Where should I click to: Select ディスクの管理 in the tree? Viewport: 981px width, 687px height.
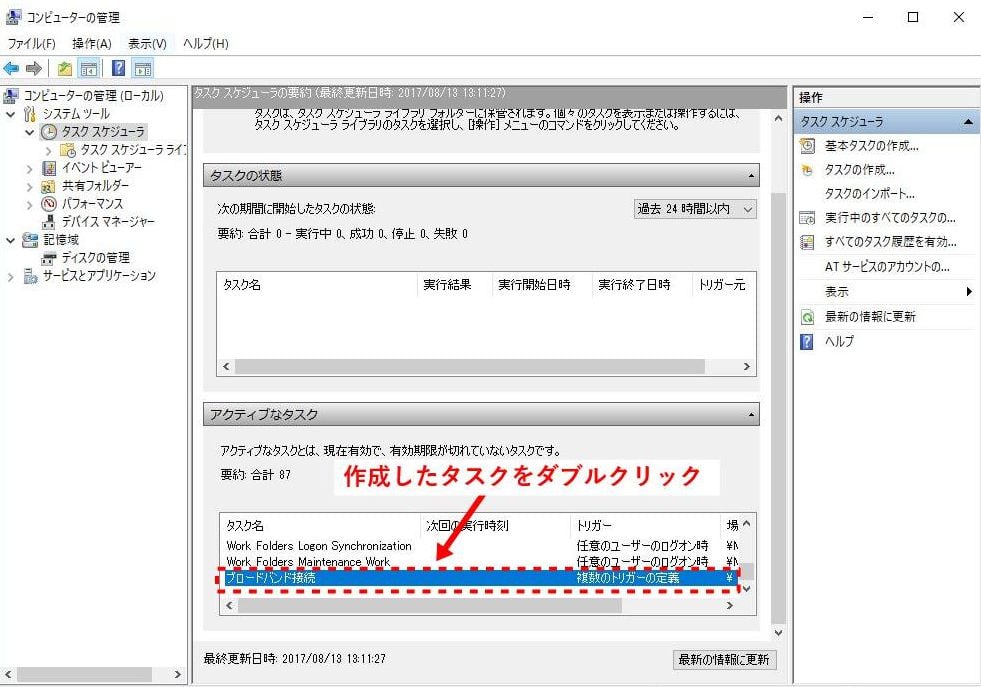(x=95, y=258)
